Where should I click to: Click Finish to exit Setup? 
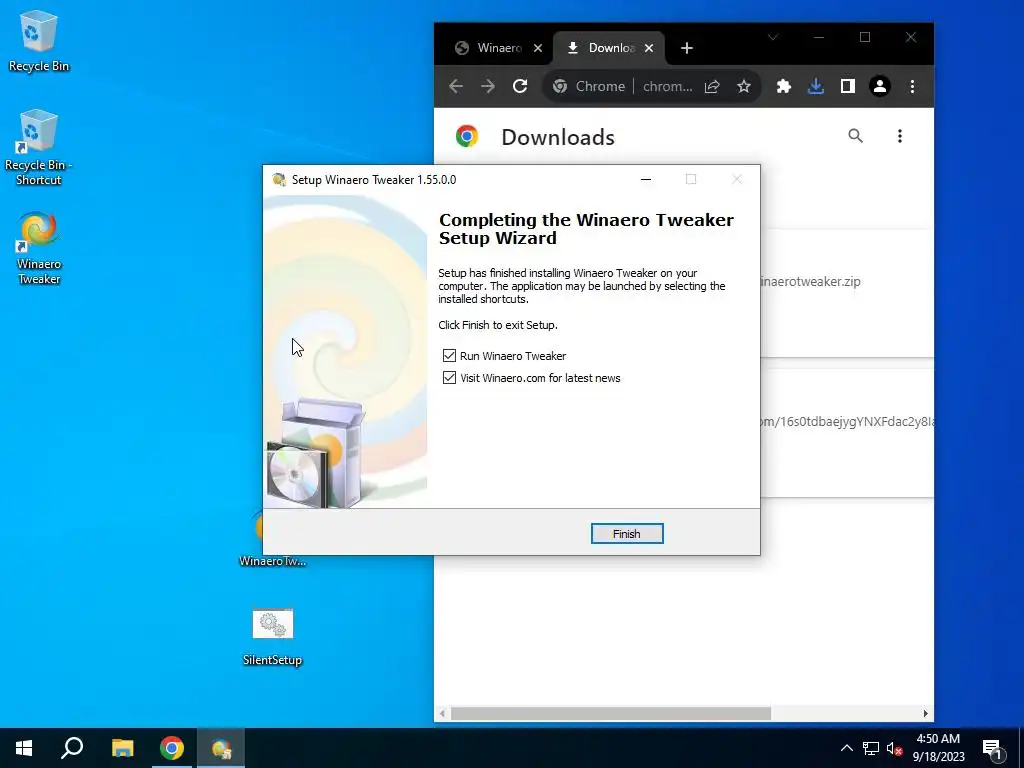coord(627,534)
